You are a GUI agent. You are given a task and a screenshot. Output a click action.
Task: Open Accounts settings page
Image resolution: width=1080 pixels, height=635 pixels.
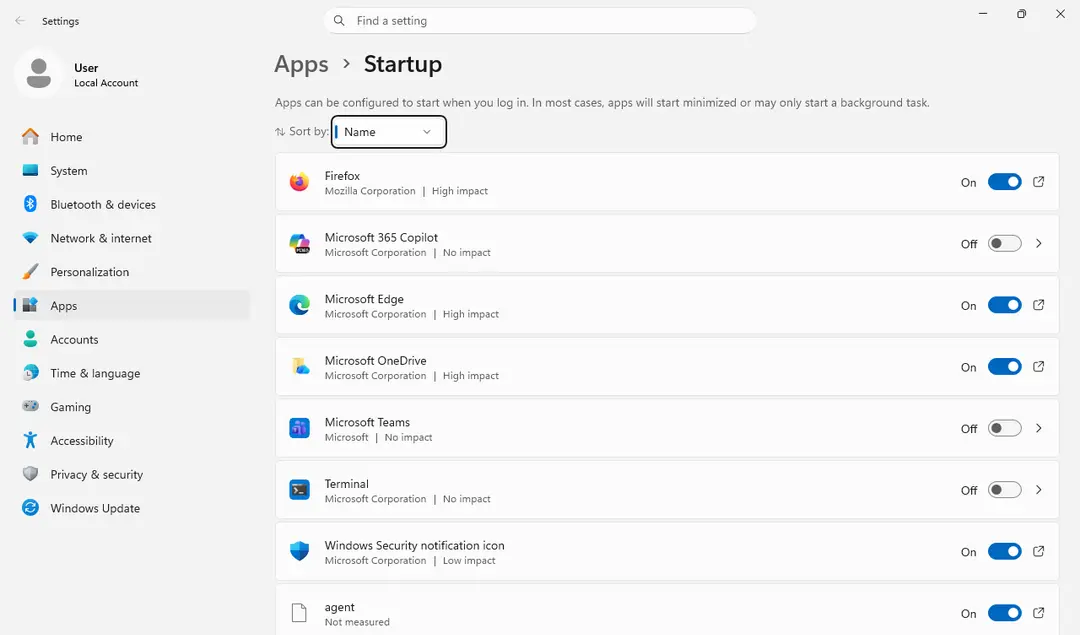(x=131, y=339)
